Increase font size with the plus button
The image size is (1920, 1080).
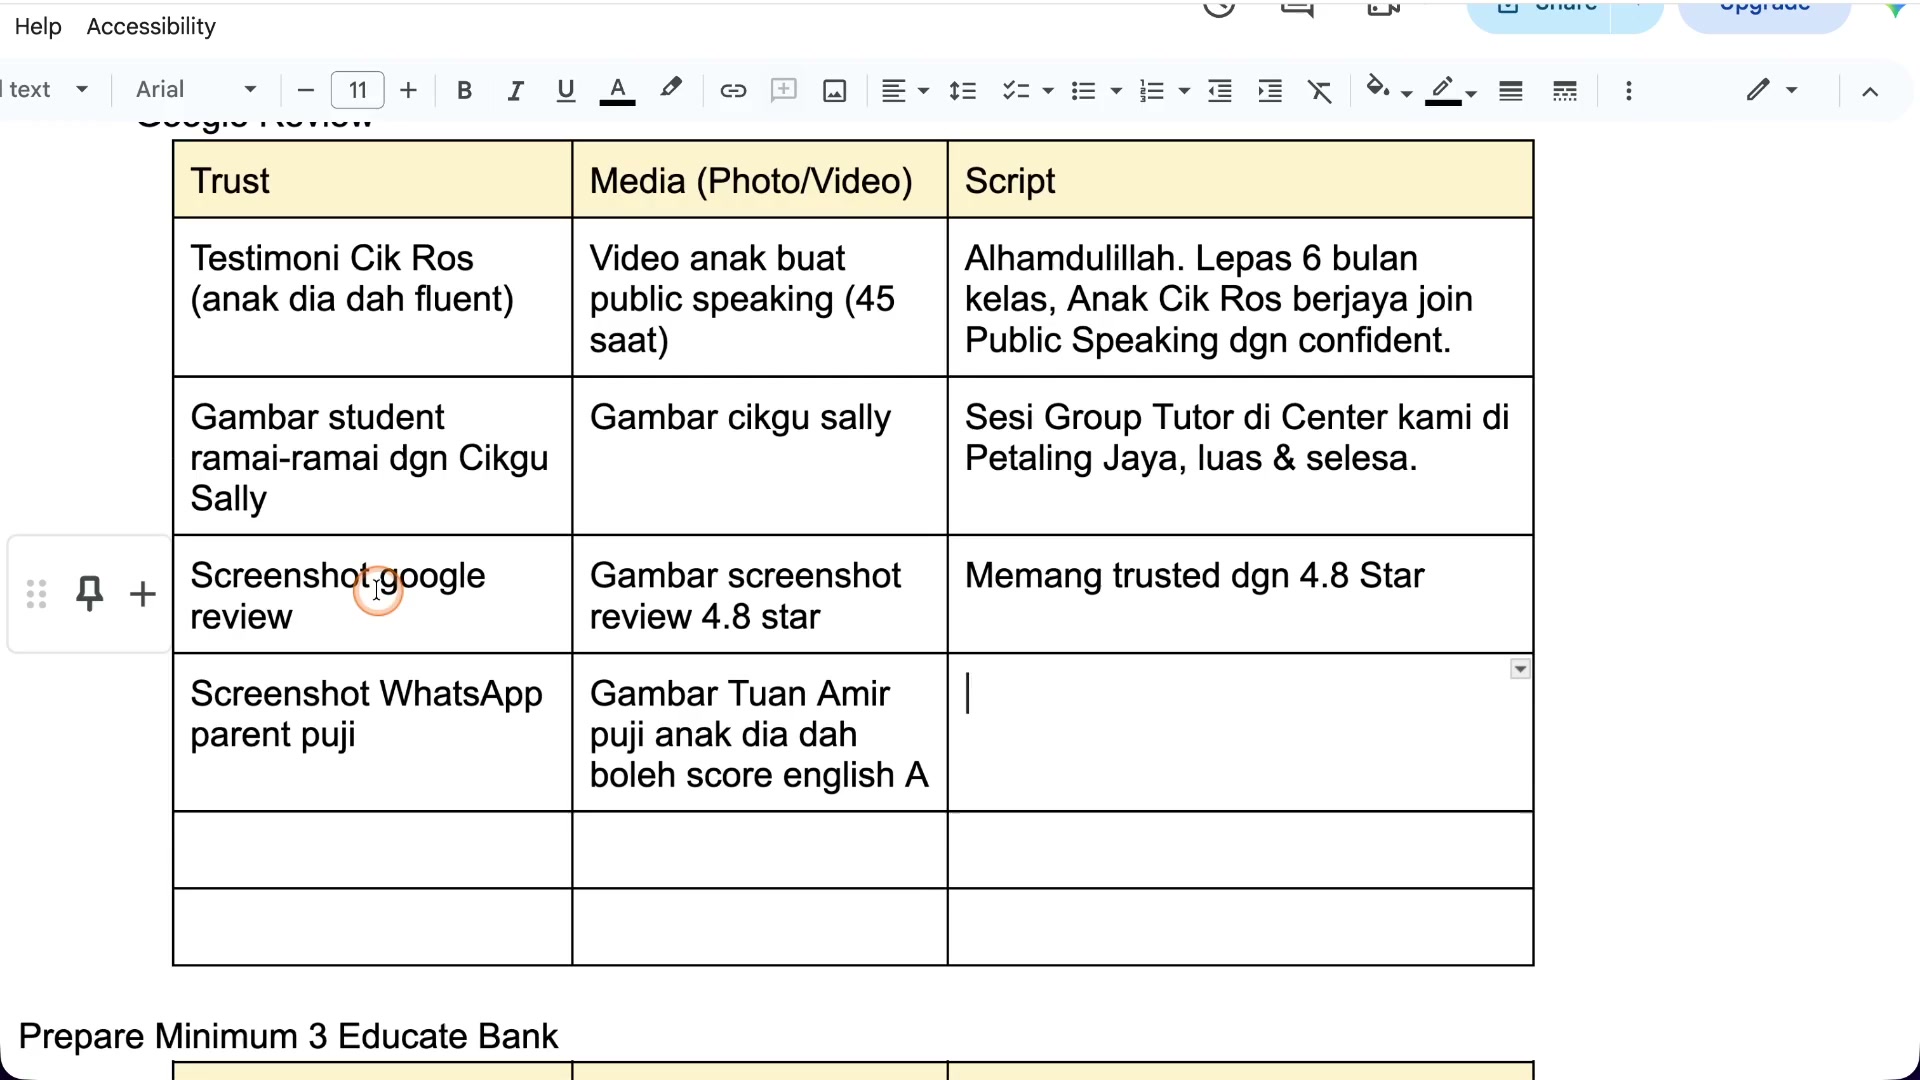click(x=408, y=91)
